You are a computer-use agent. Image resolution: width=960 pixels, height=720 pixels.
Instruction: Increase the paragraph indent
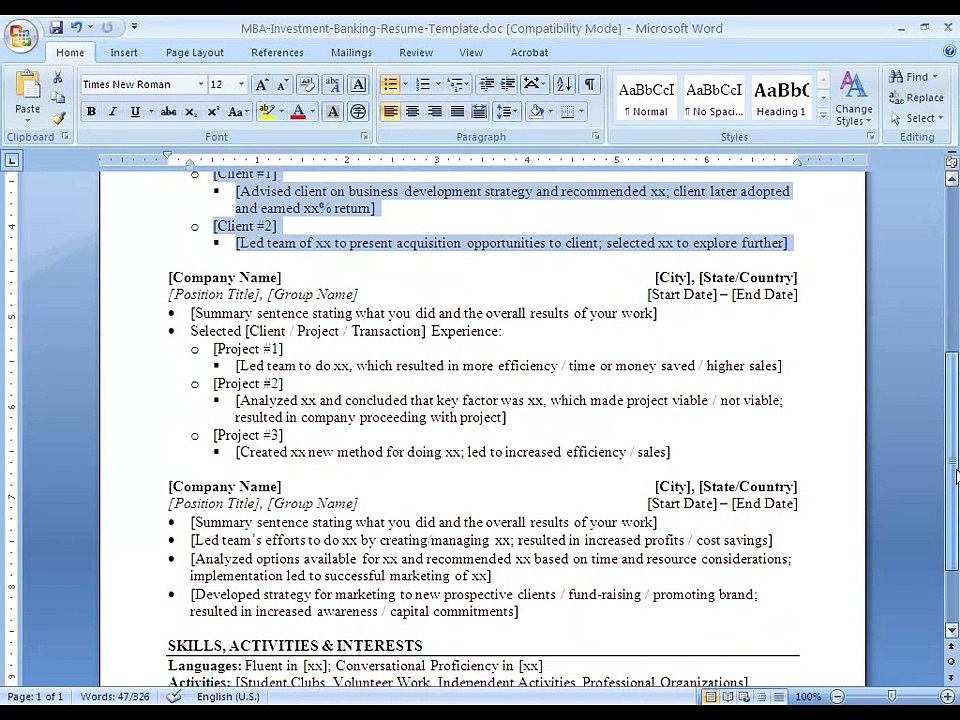508,84
